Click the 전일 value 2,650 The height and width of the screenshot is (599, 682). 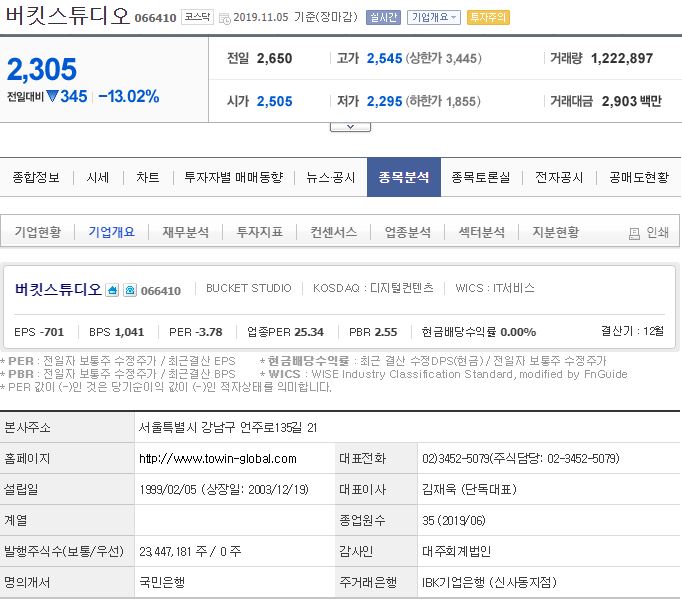point(274,58)
